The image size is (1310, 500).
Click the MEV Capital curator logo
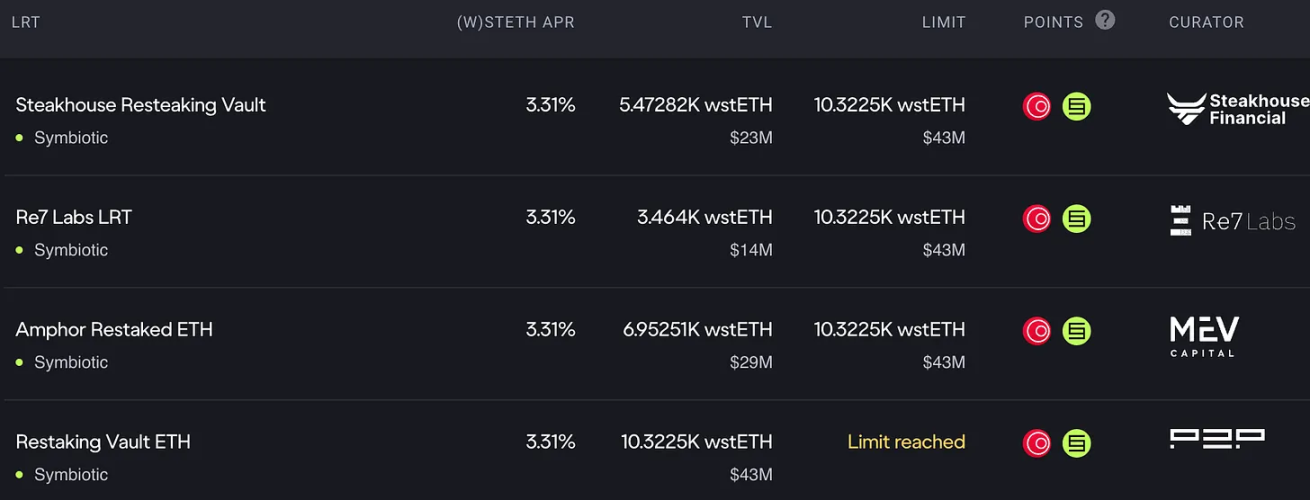click(x=1204, y=336)
